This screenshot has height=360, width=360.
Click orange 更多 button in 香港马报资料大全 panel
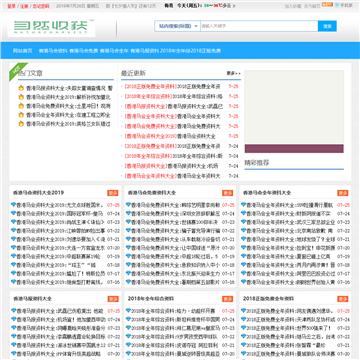(x=113, y=299)
